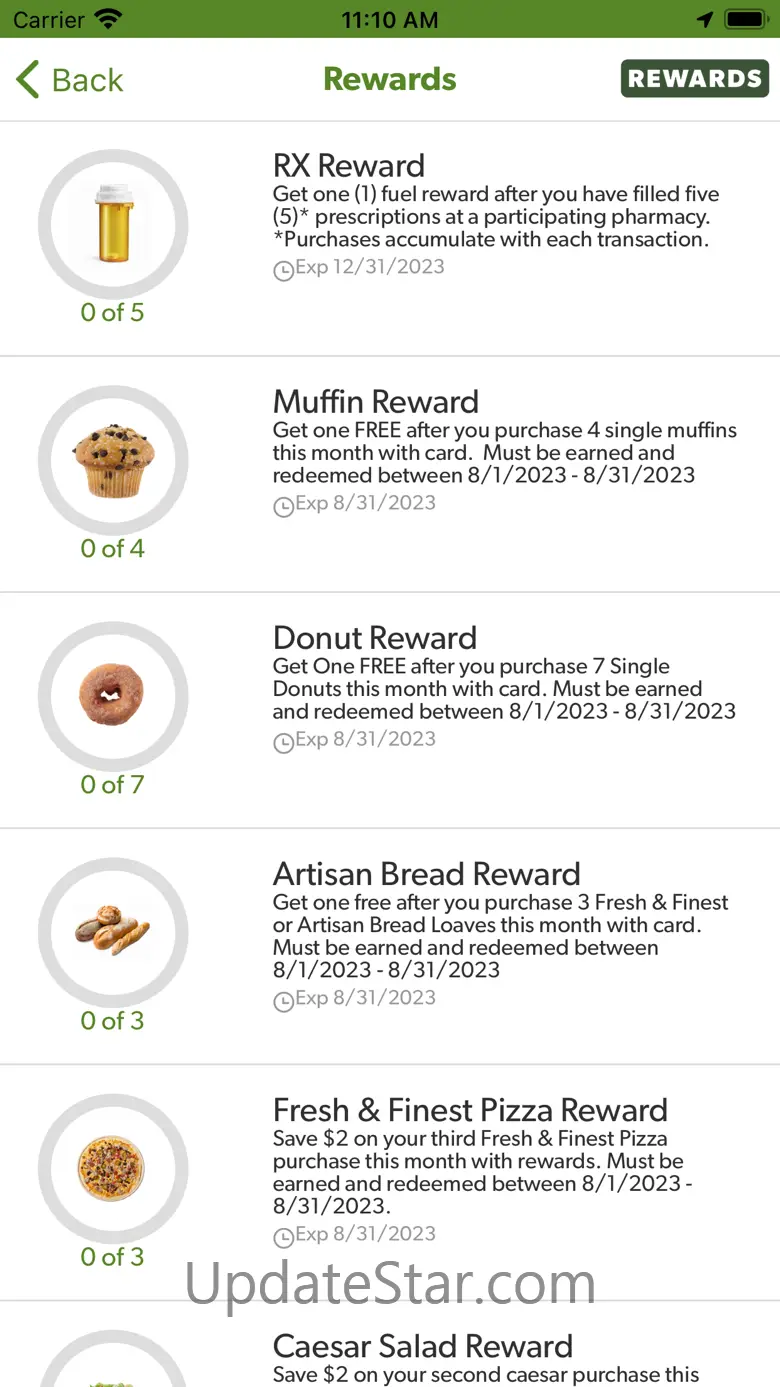780x1387 pixels.
Task: Click the Muffin Reward expiration clock icon
Action: 284,506
